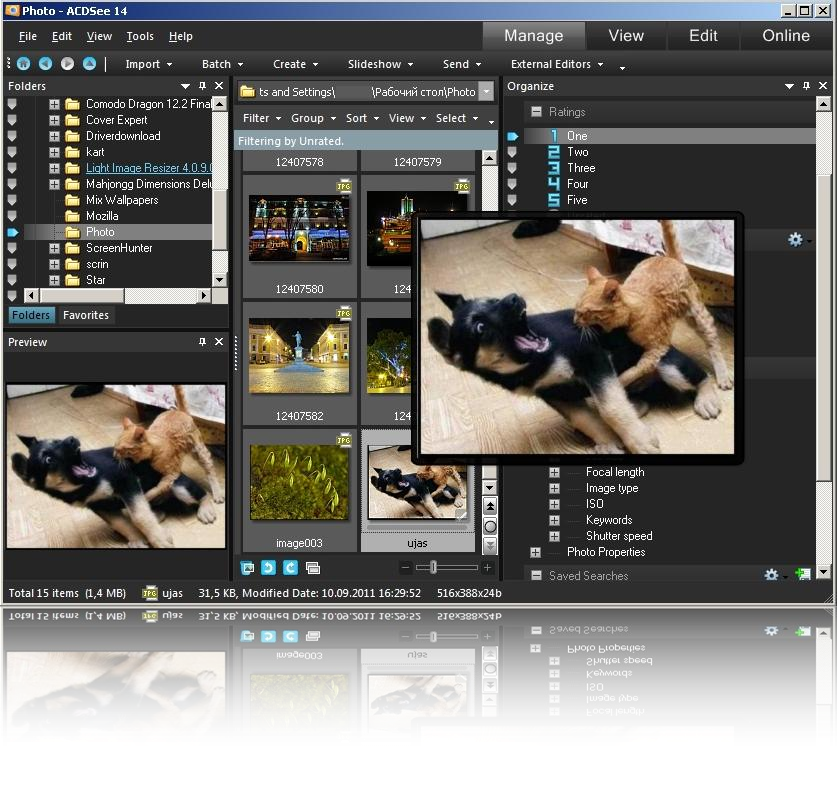Close the Organize panel

click(823, 85)
